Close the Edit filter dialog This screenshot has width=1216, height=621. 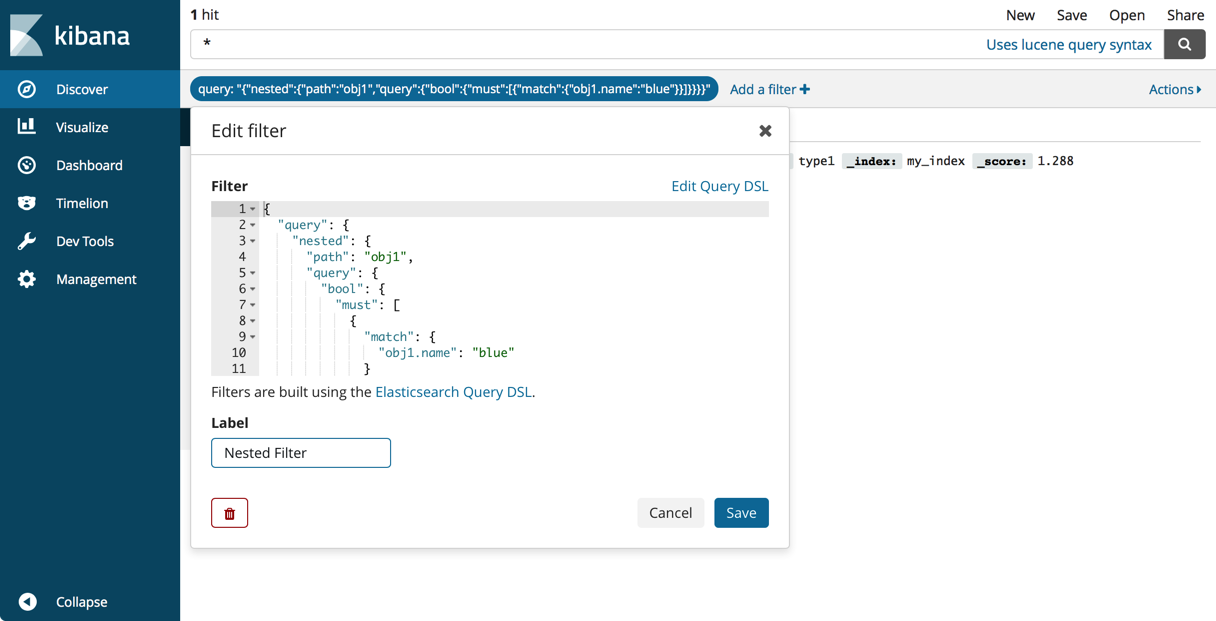pos(765,131)
